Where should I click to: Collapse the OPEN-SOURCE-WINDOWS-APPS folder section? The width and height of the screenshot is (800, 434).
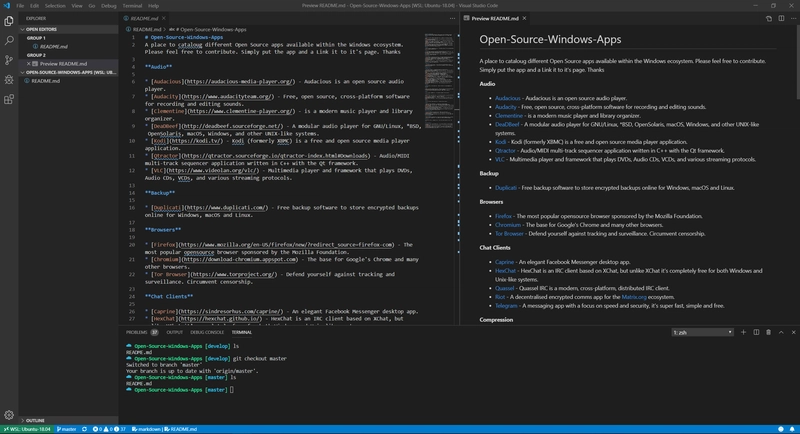[69, 72]
